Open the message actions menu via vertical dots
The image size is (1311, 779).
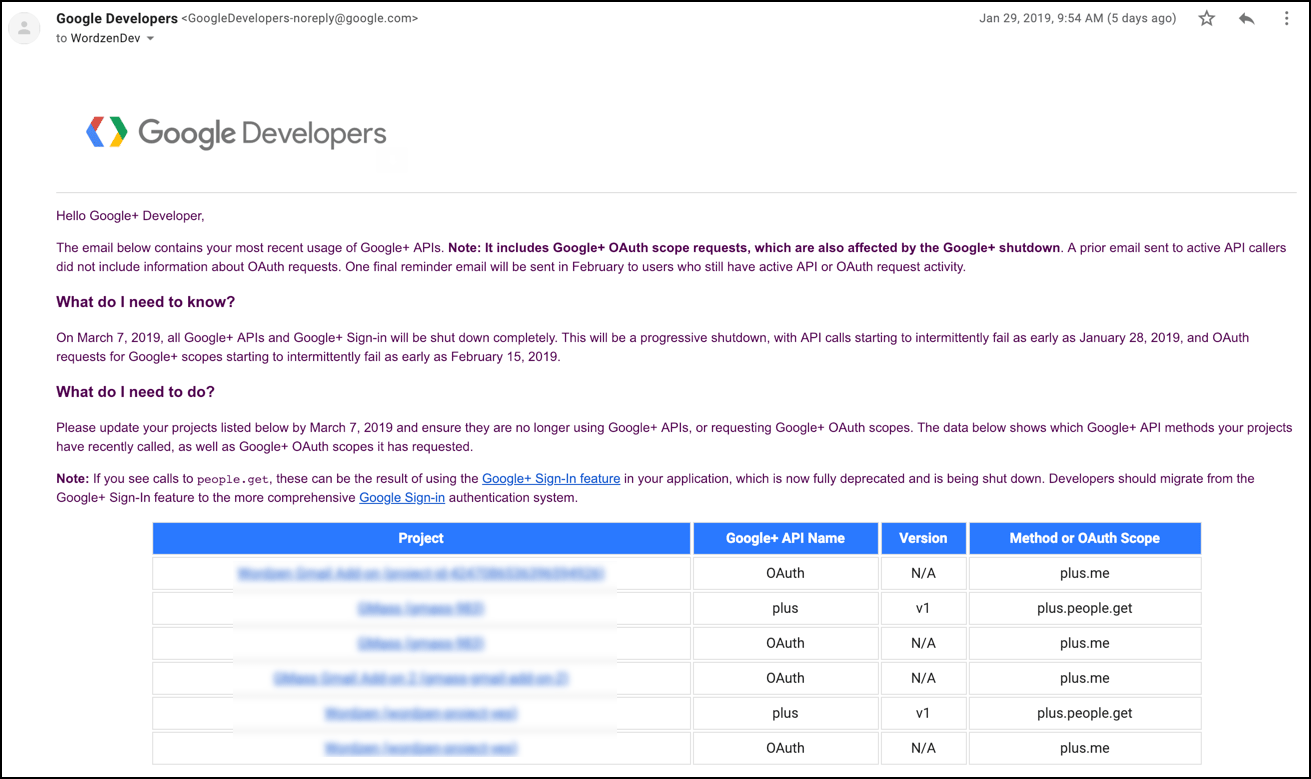tap(1287, 18)
